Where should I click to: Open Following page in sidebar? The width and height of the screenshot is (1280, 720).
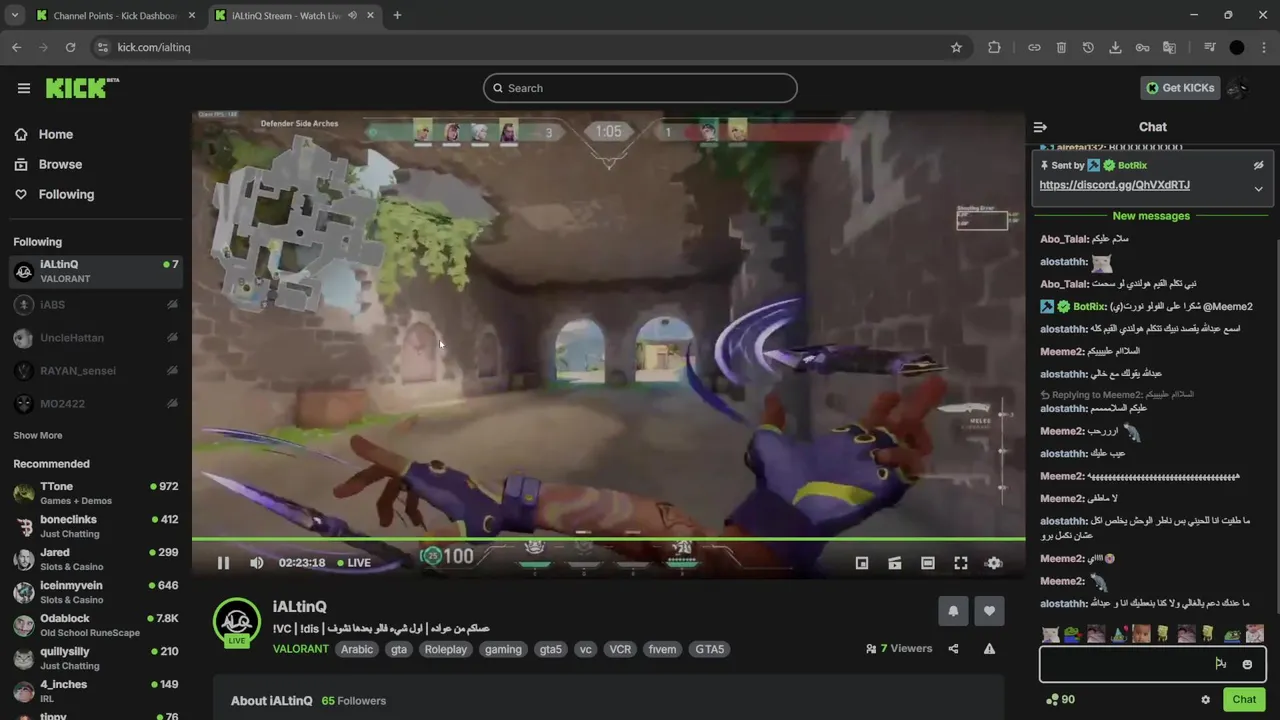click(x=54, y=194)
